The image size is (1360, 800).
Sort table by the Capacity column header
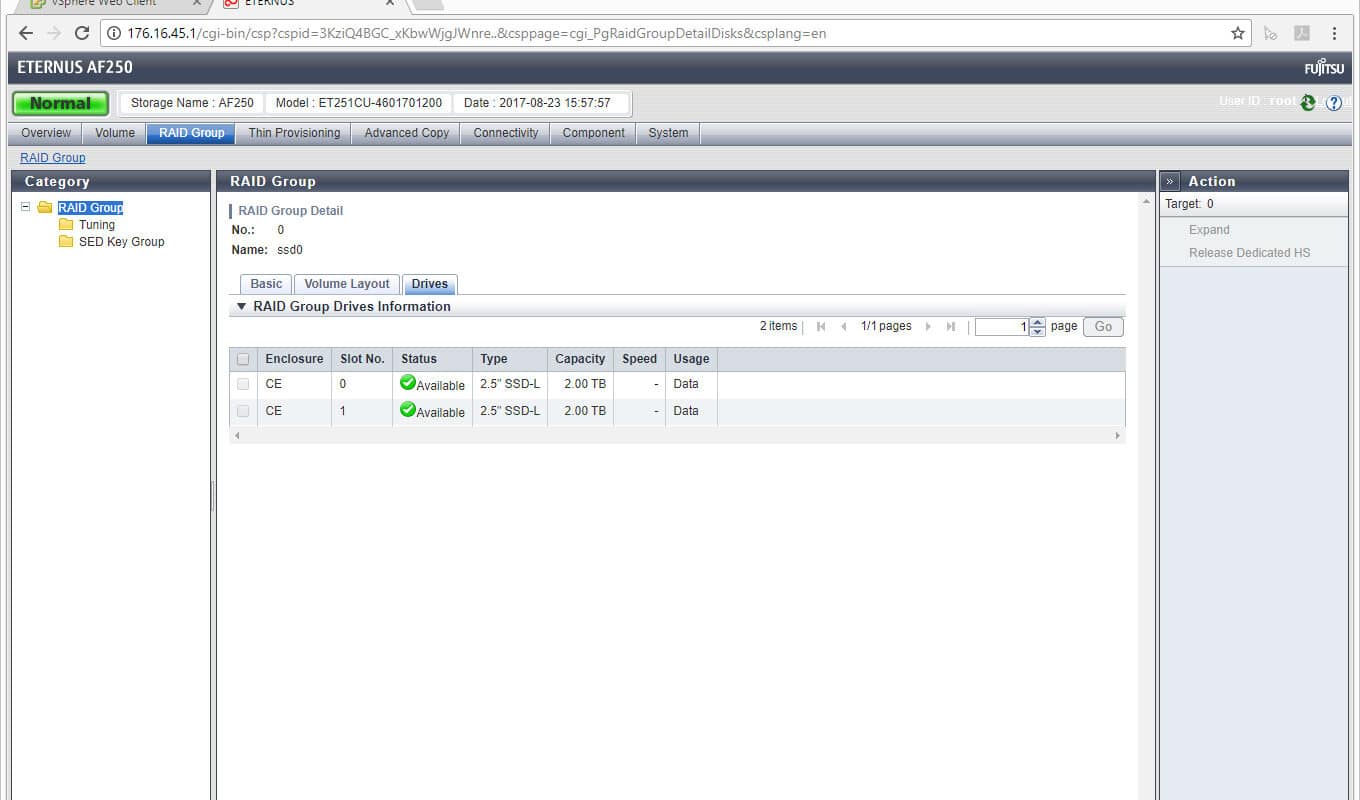point(580,359)
